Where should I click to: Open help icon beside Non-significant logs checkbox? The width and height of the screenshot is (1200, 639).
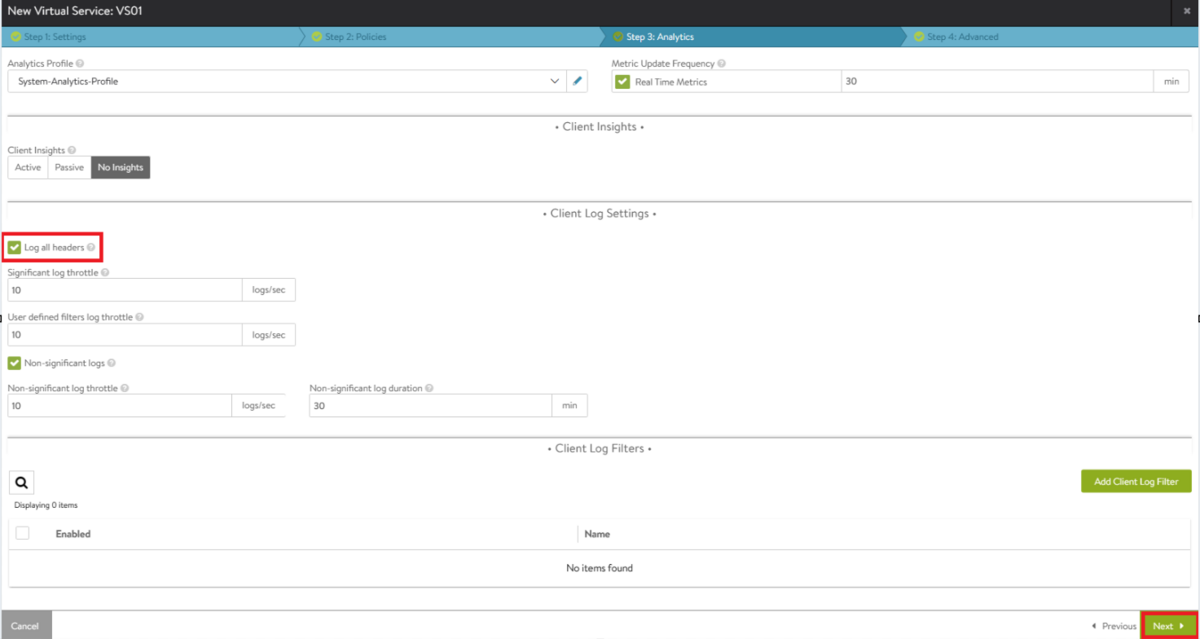111,364
